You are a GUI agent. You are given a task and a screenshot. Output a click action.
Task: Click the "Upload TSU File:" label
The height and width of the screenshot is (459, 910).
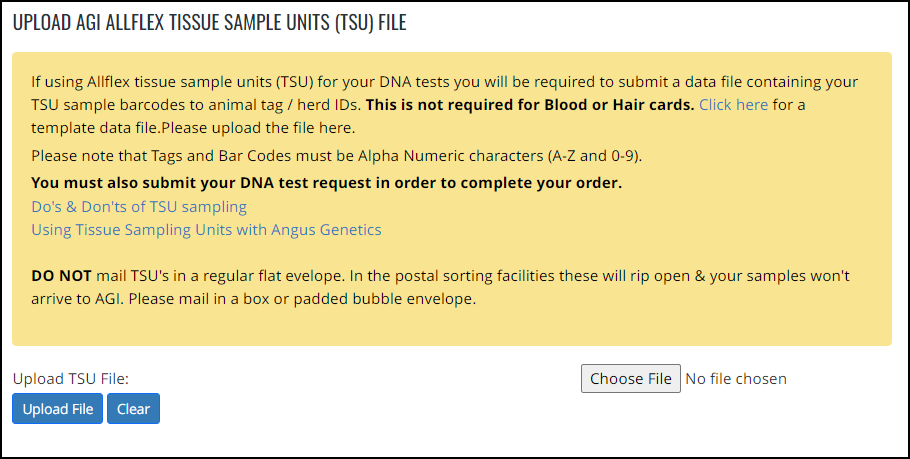pyautogui.click(x=70, y=379)
